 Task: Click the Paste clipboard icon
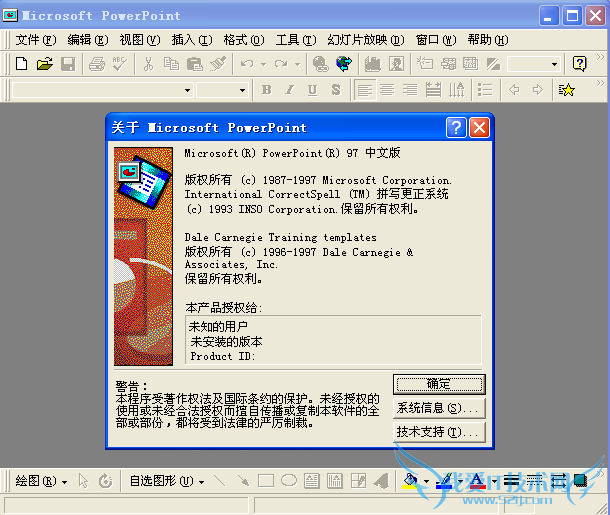click(195, 64)
